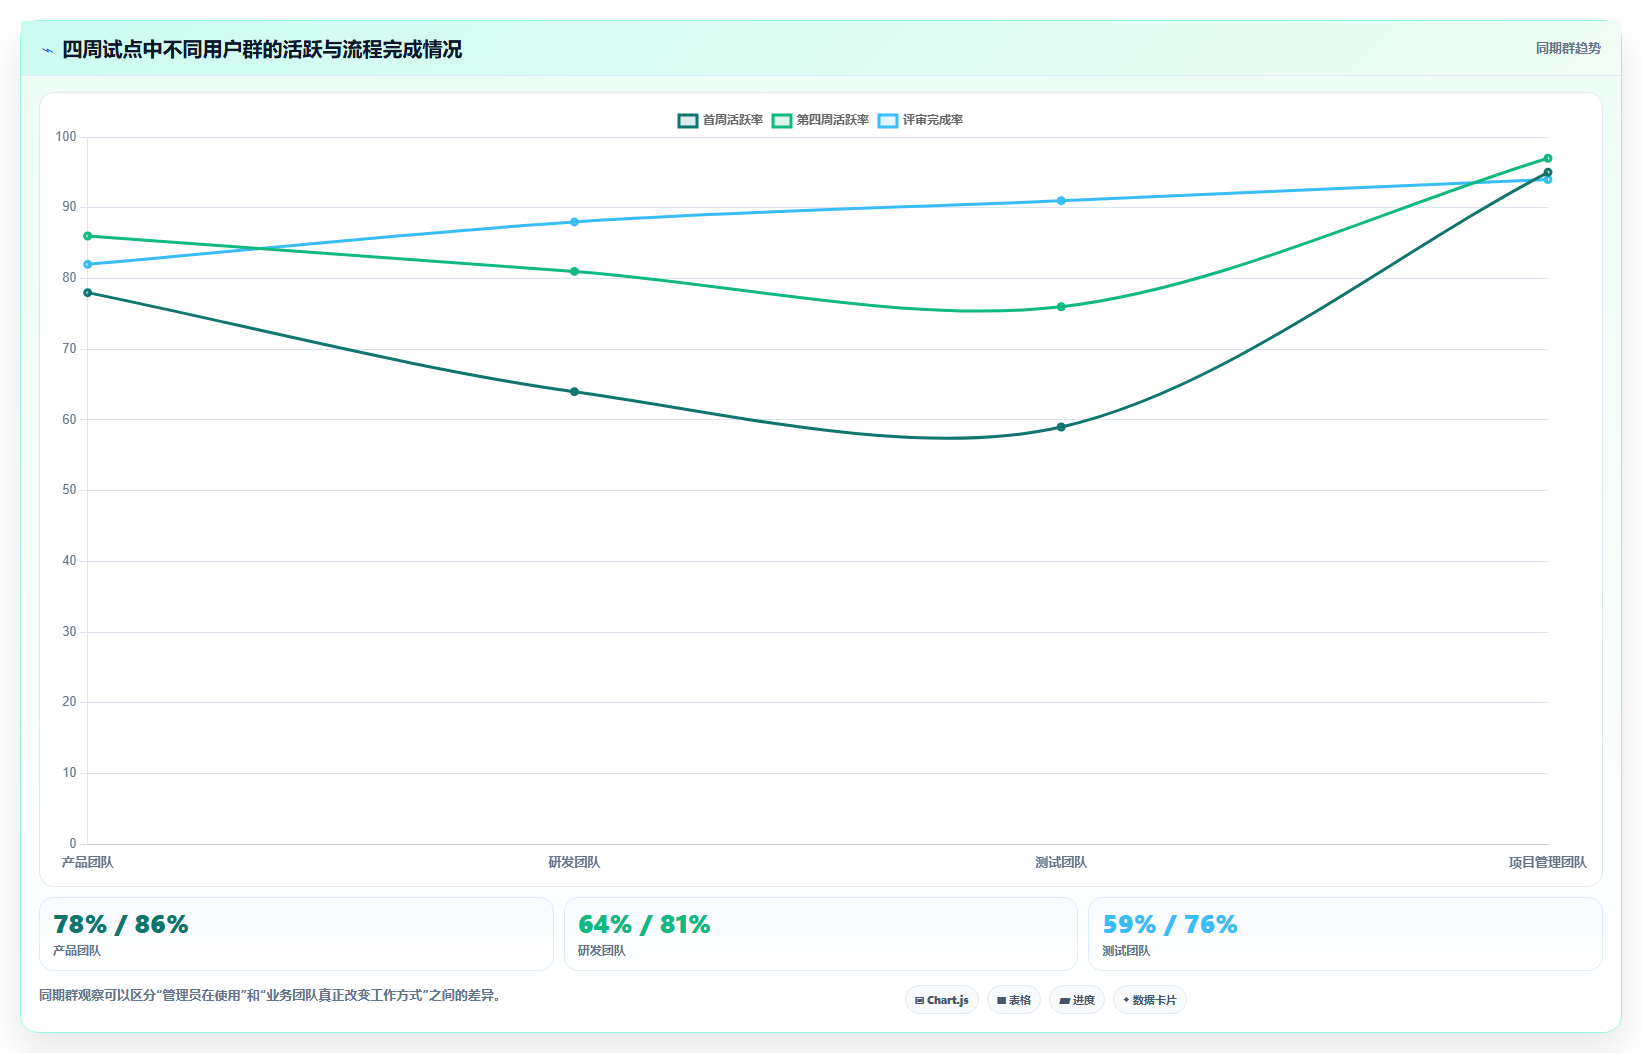Select the 首周活跃率 data point for 测试团队
The height and width of the screenshot is (1053, 1642).
coord(1061,427)
